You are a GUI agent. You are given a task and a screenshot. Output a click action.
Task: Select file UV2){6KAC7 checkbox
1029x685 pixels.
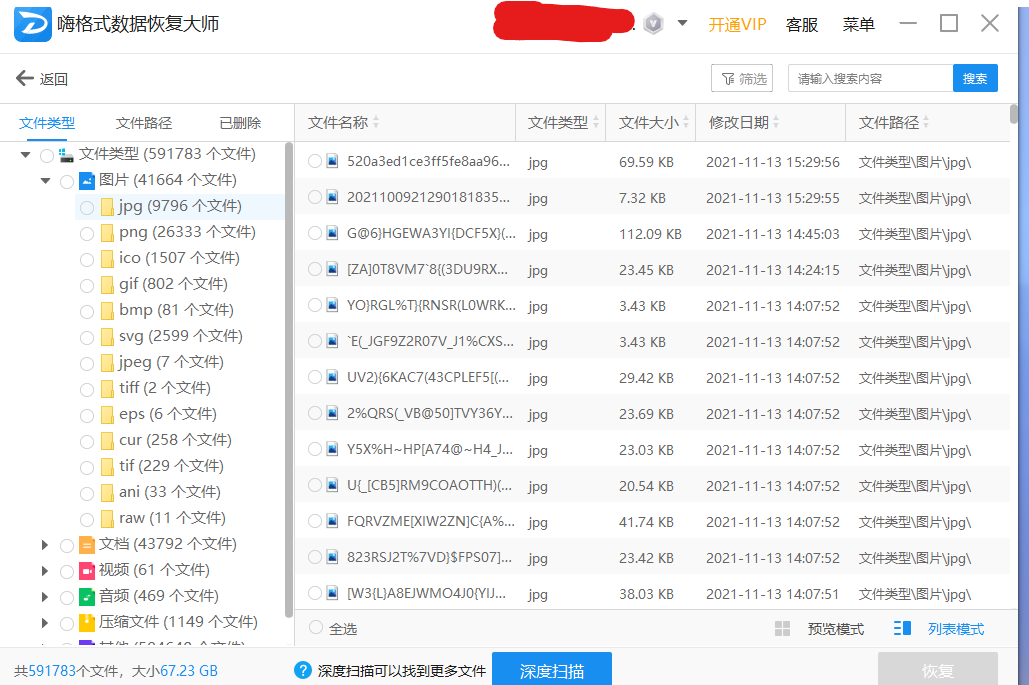[x=315, y=377]
